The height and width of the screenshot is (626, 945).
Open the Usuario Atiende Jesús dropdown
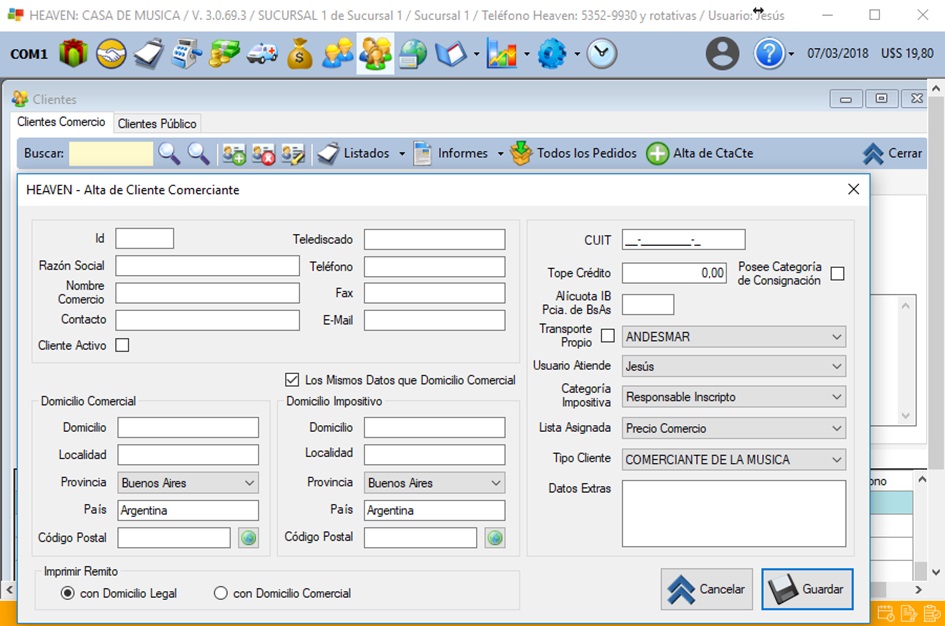(x=733, y=366)
